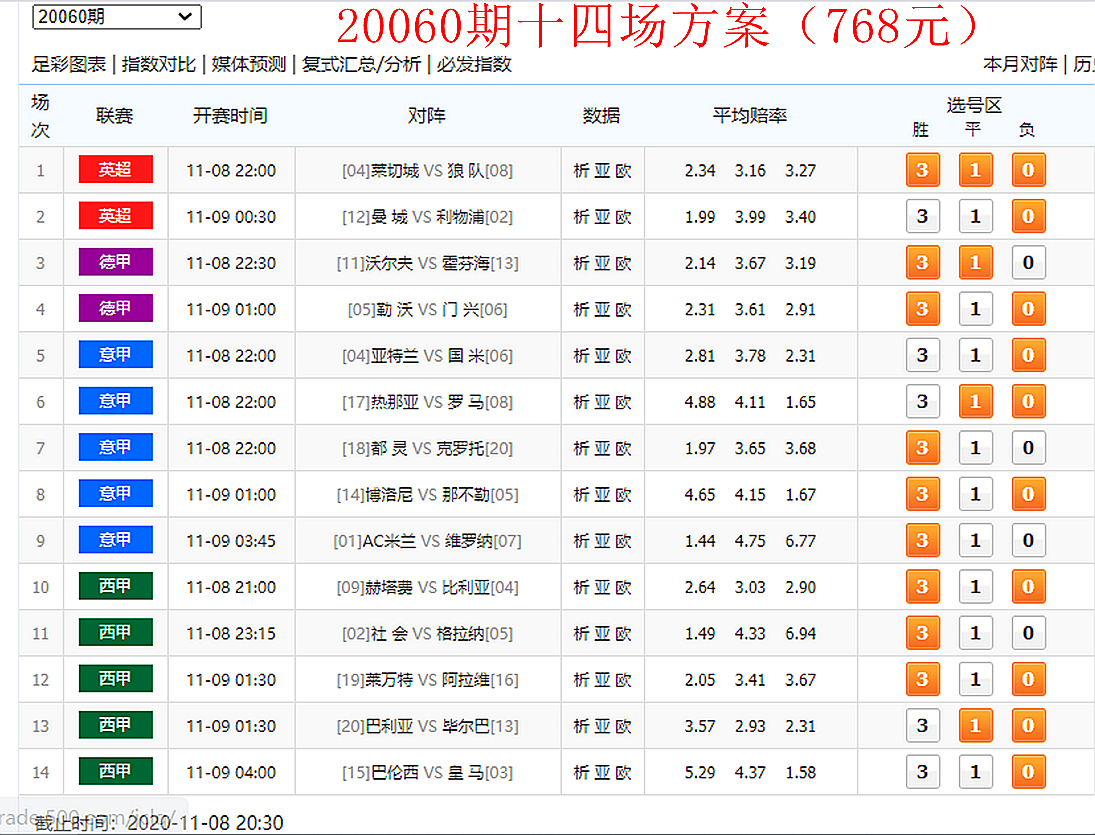Deselect the loss (0) pick for match 14 巴伦西

[1028, 772]
